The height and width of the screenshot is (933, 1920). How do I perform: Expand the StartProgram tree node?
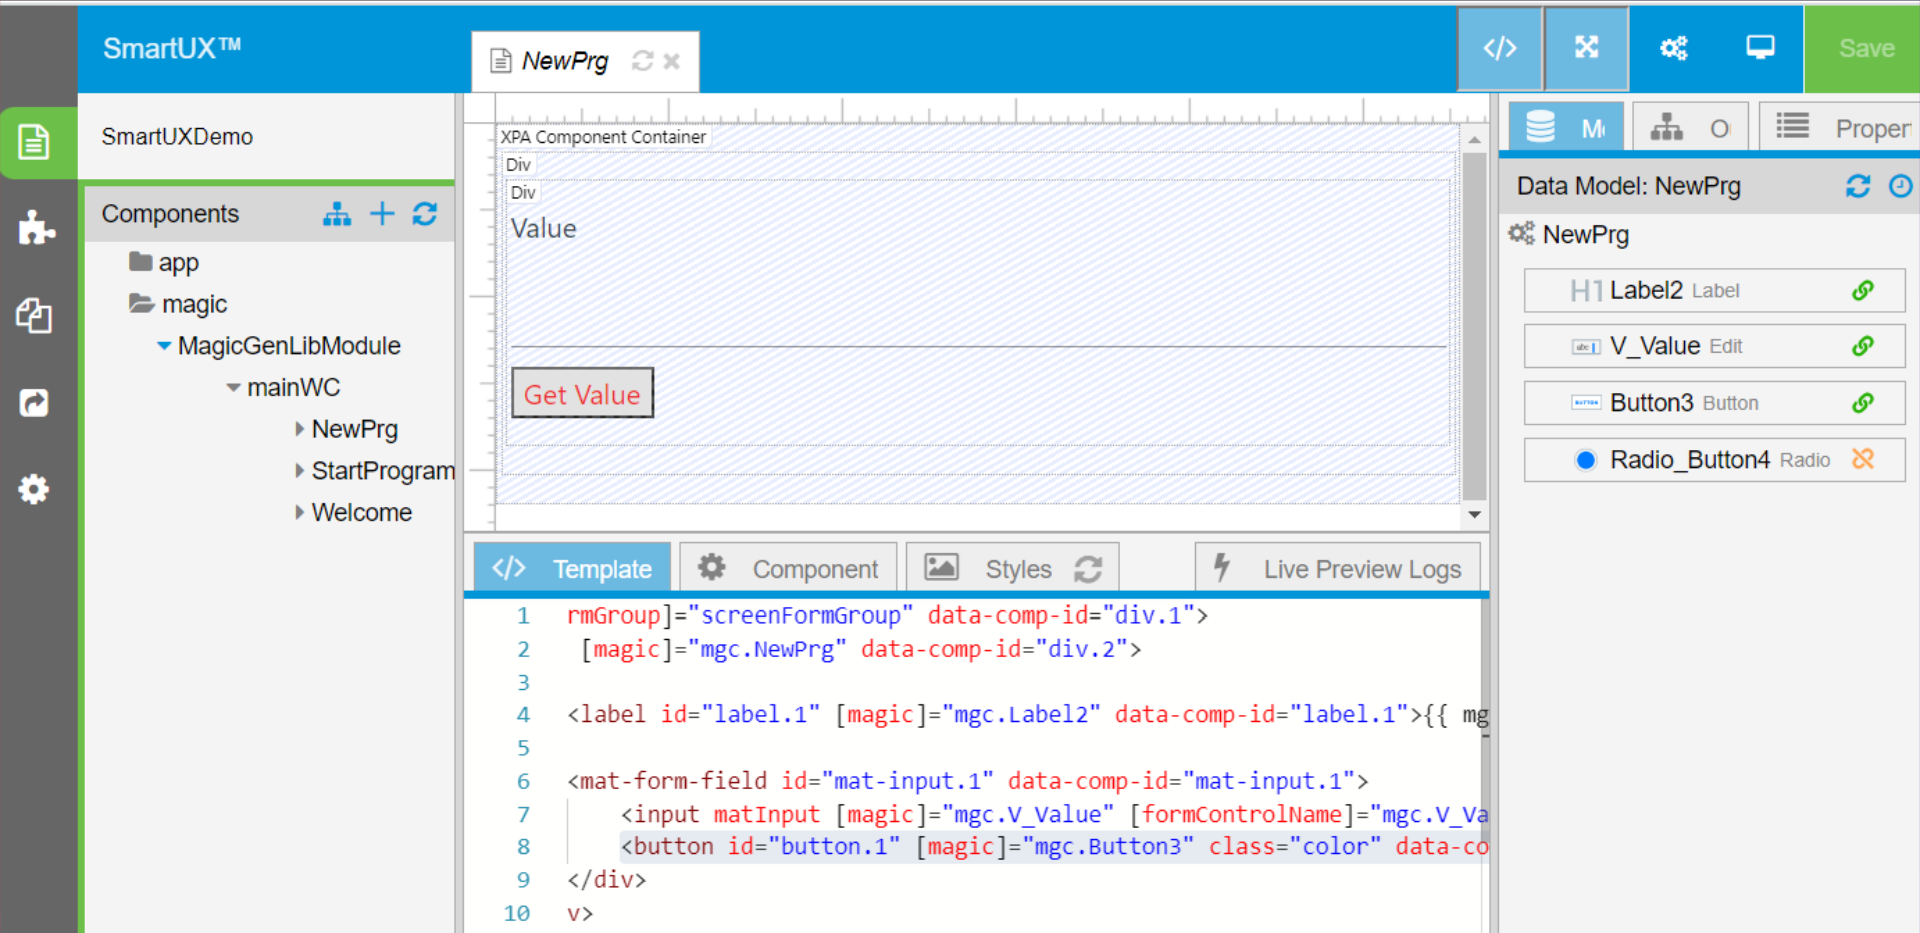299,471
